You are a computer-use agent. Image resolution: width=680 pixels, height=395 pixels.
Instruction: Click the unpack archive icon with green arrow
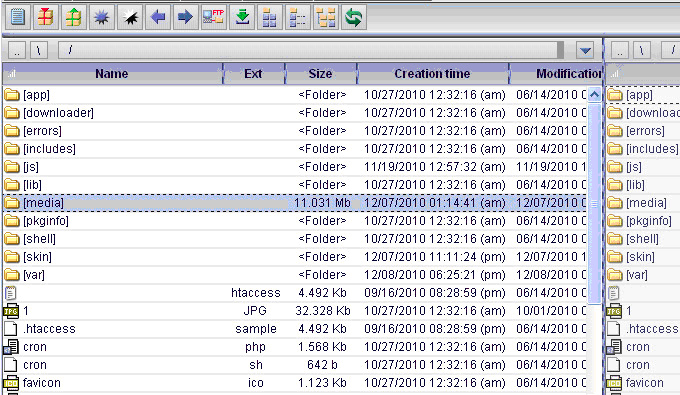tap(73, 17)
